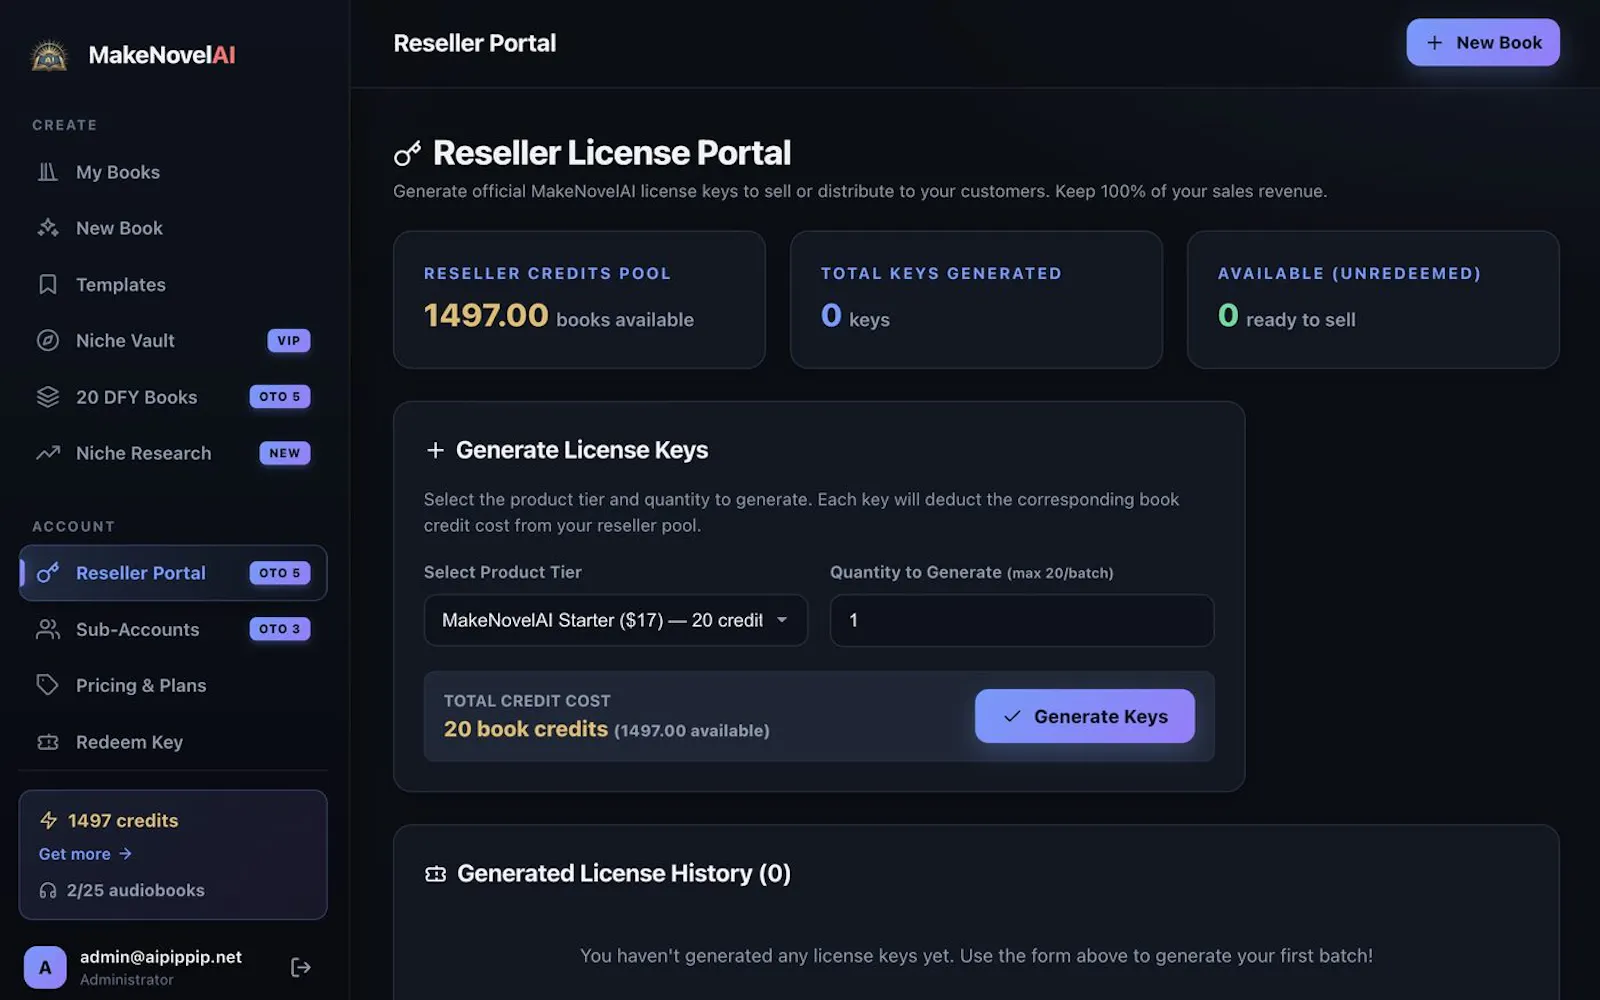Click the MakeNovelAI brand name text
1600x1000 pixels.
pos(162,55)
